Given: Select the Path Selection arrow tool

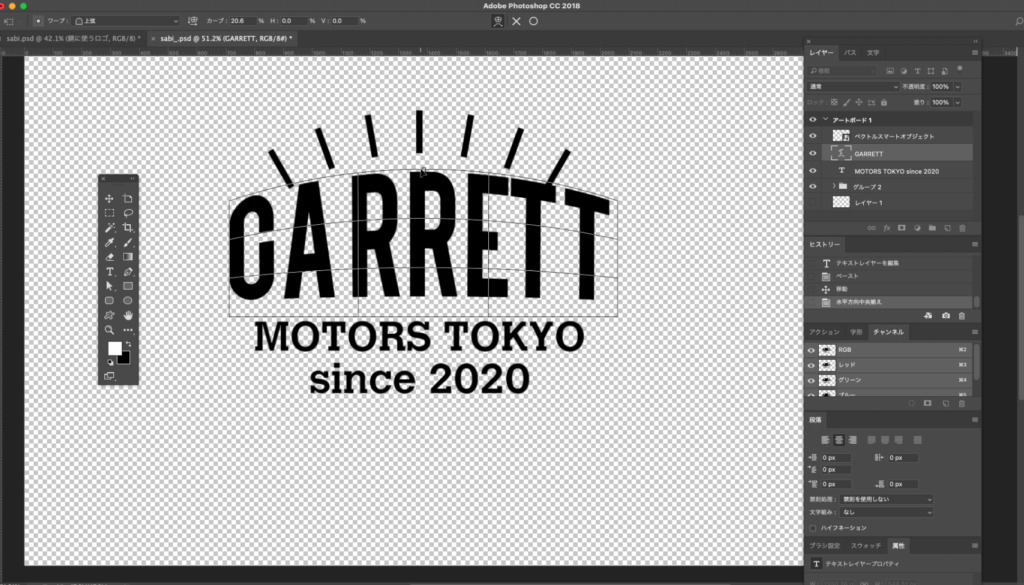Looking at the screenshot, I should pyautogui.click(x=109, y=286).
